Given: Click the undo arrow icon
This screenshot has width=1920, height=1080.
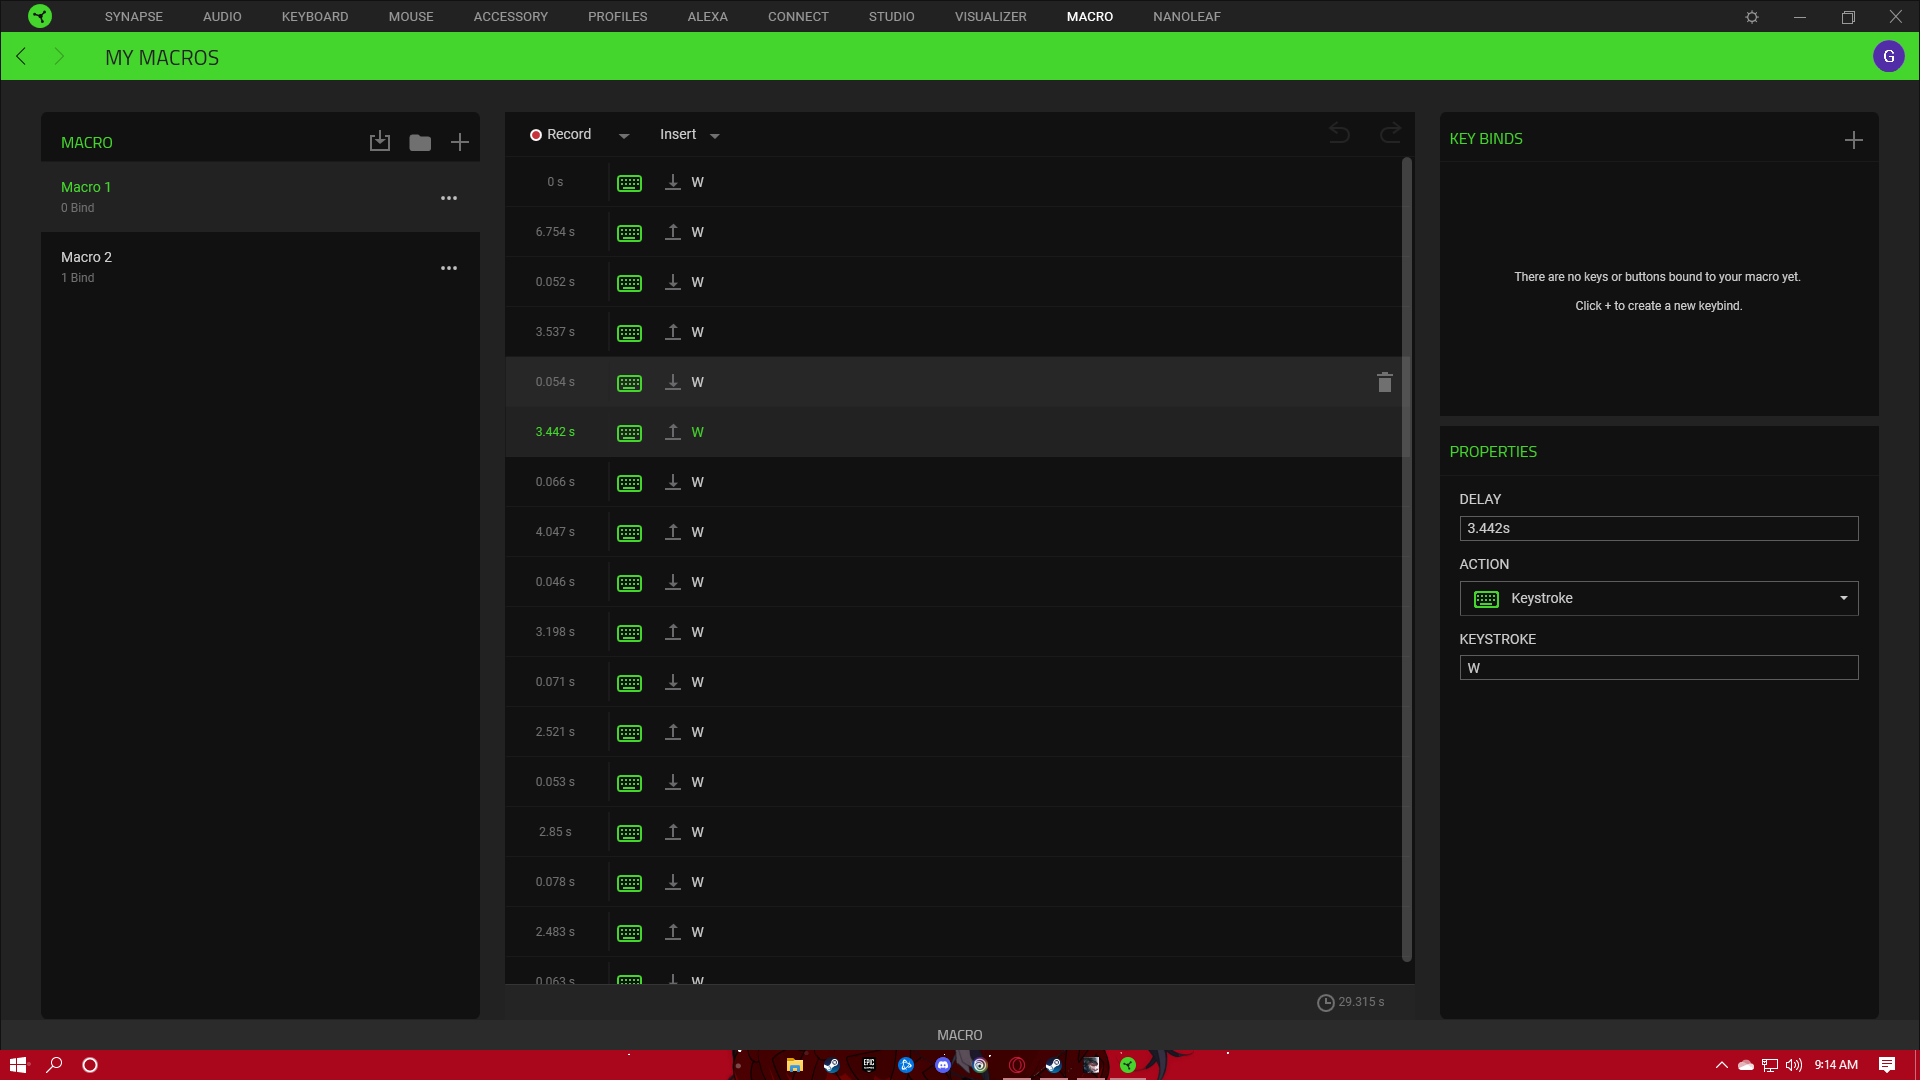Looking at the screenshot, I should (1339, 133).
